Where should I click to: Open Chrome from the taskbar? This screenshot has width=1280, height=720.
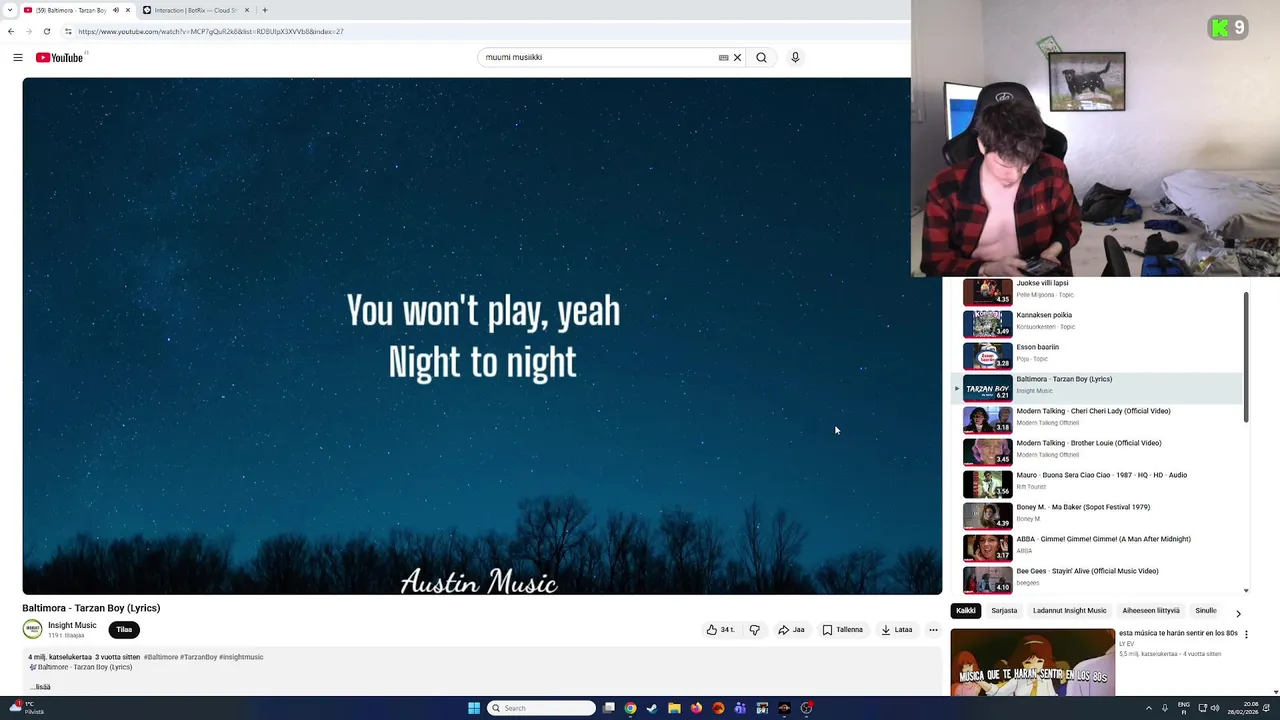tap(630, 708)
